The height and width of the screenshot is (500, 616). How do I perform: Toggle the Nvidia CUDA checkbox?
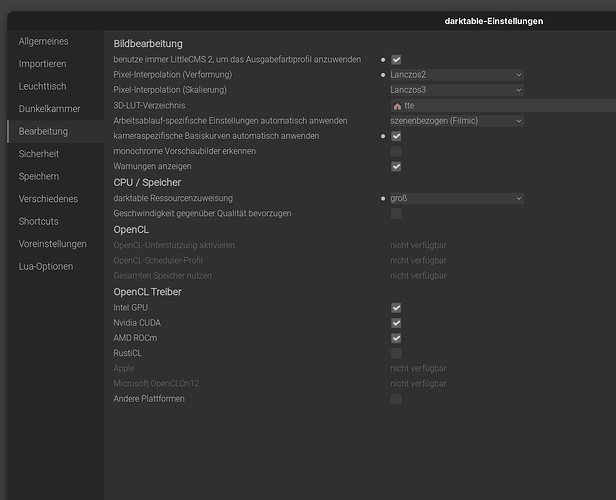point(396,323)
